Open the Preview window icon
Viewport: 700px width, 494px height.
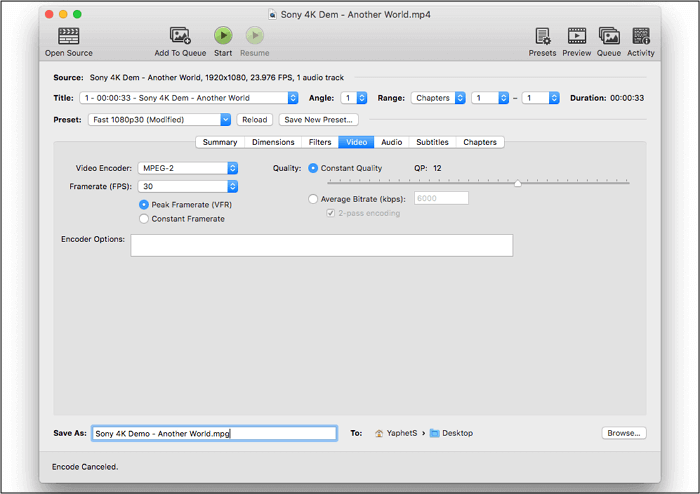coord(577,36)
